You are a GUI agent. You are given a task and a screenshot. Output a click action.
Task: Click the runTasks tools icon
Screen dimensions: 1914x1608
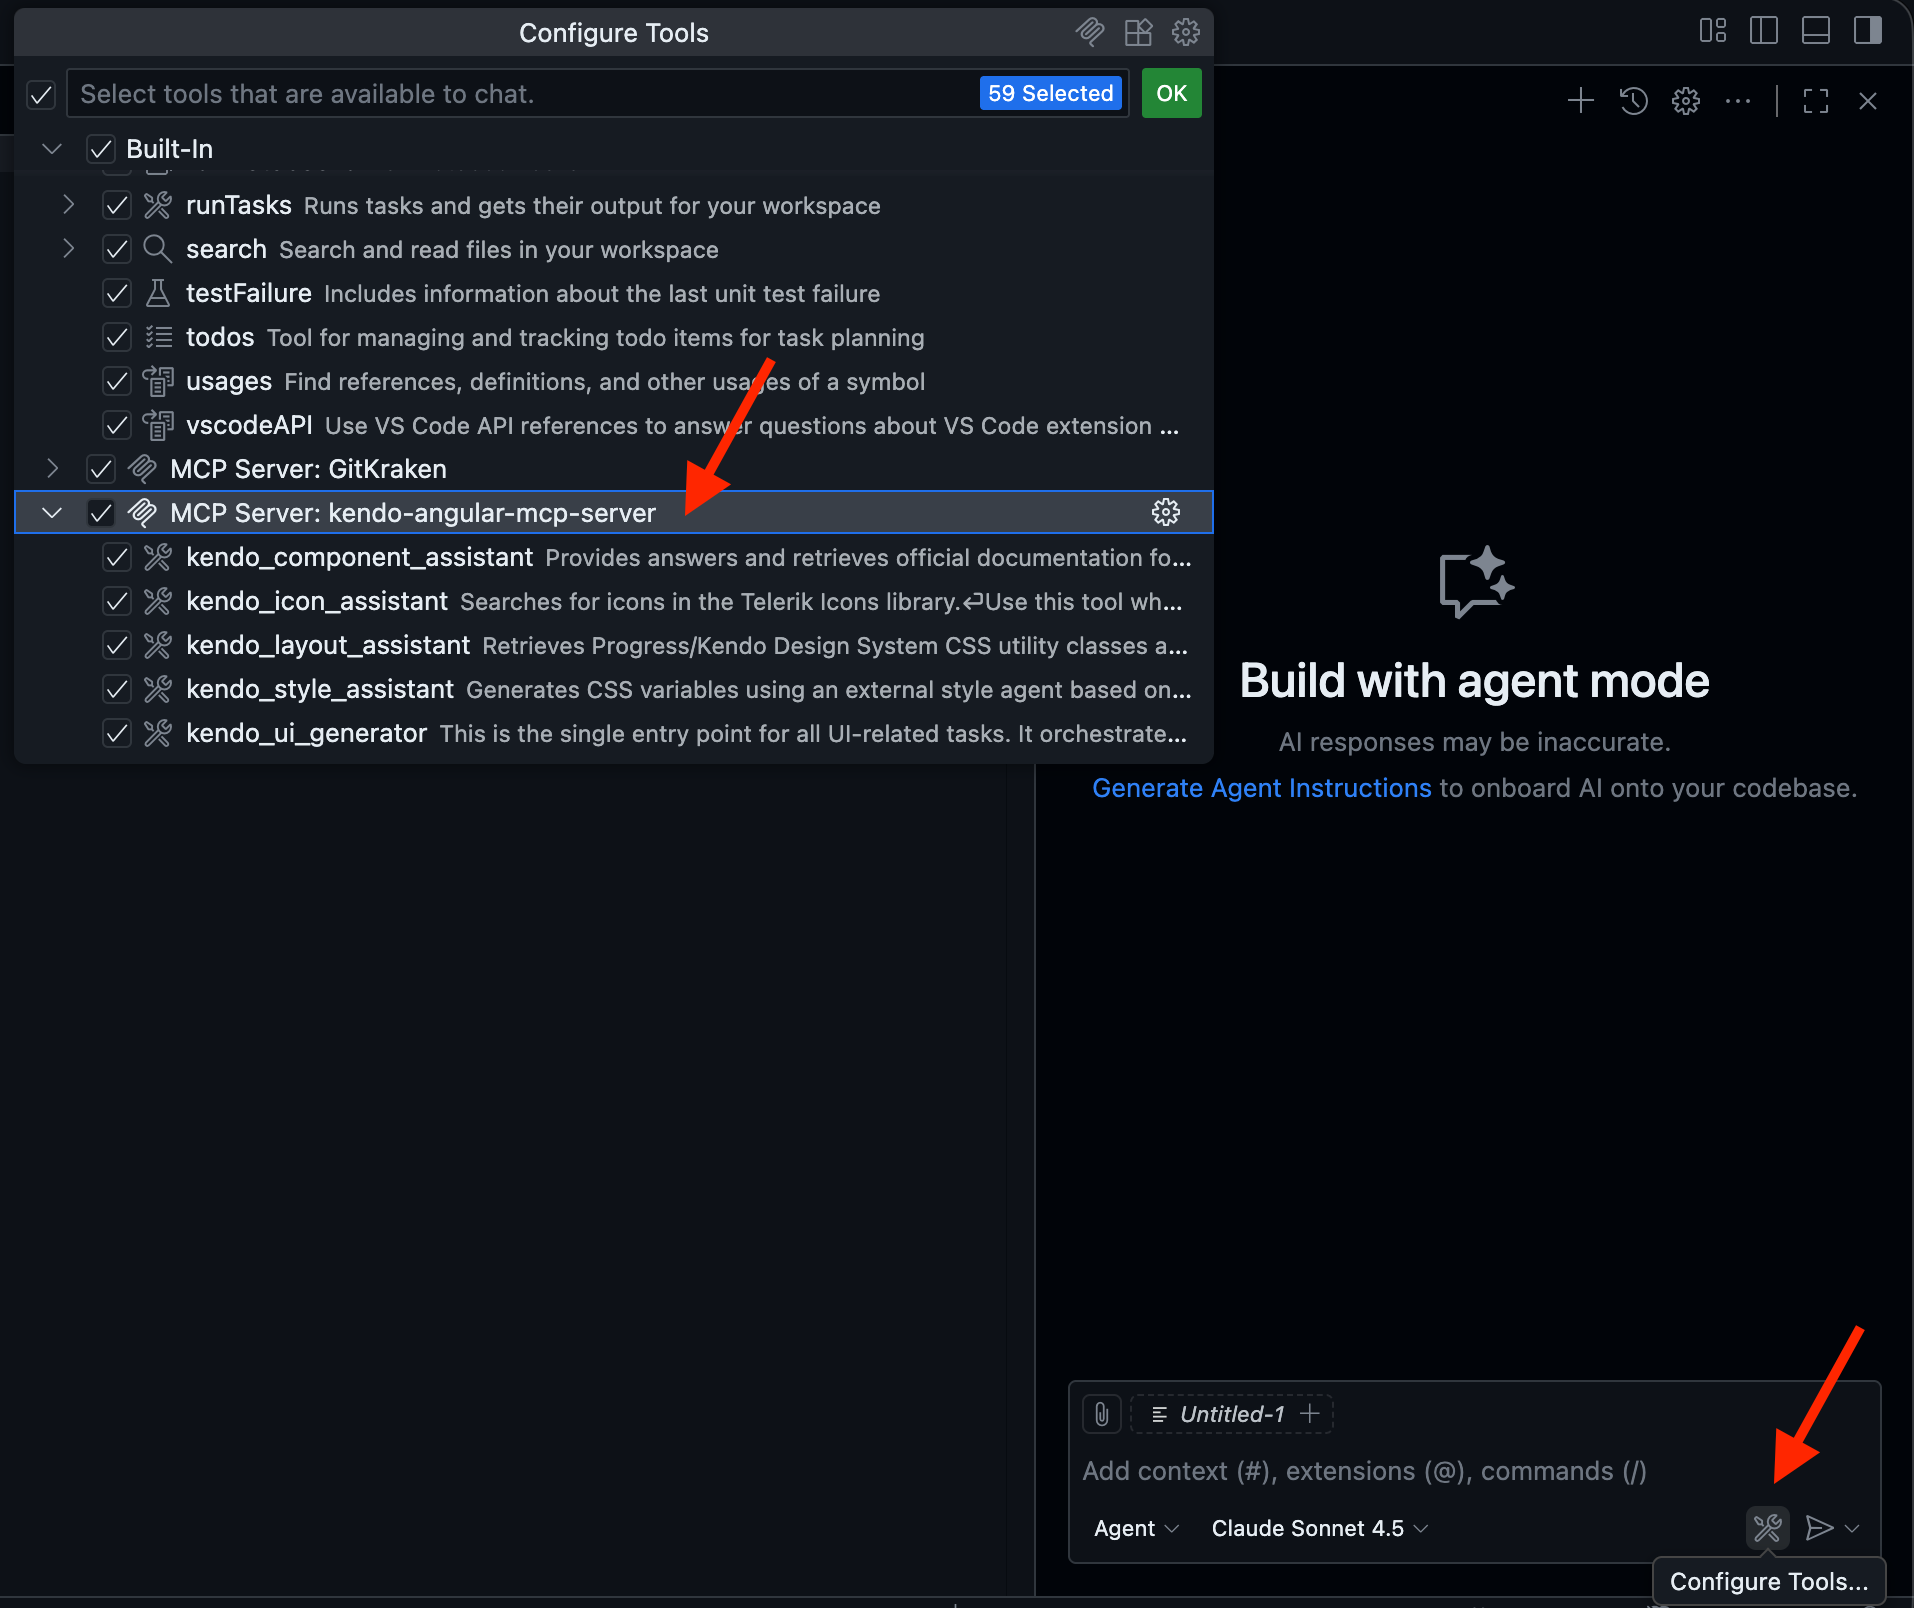[158, 205]
